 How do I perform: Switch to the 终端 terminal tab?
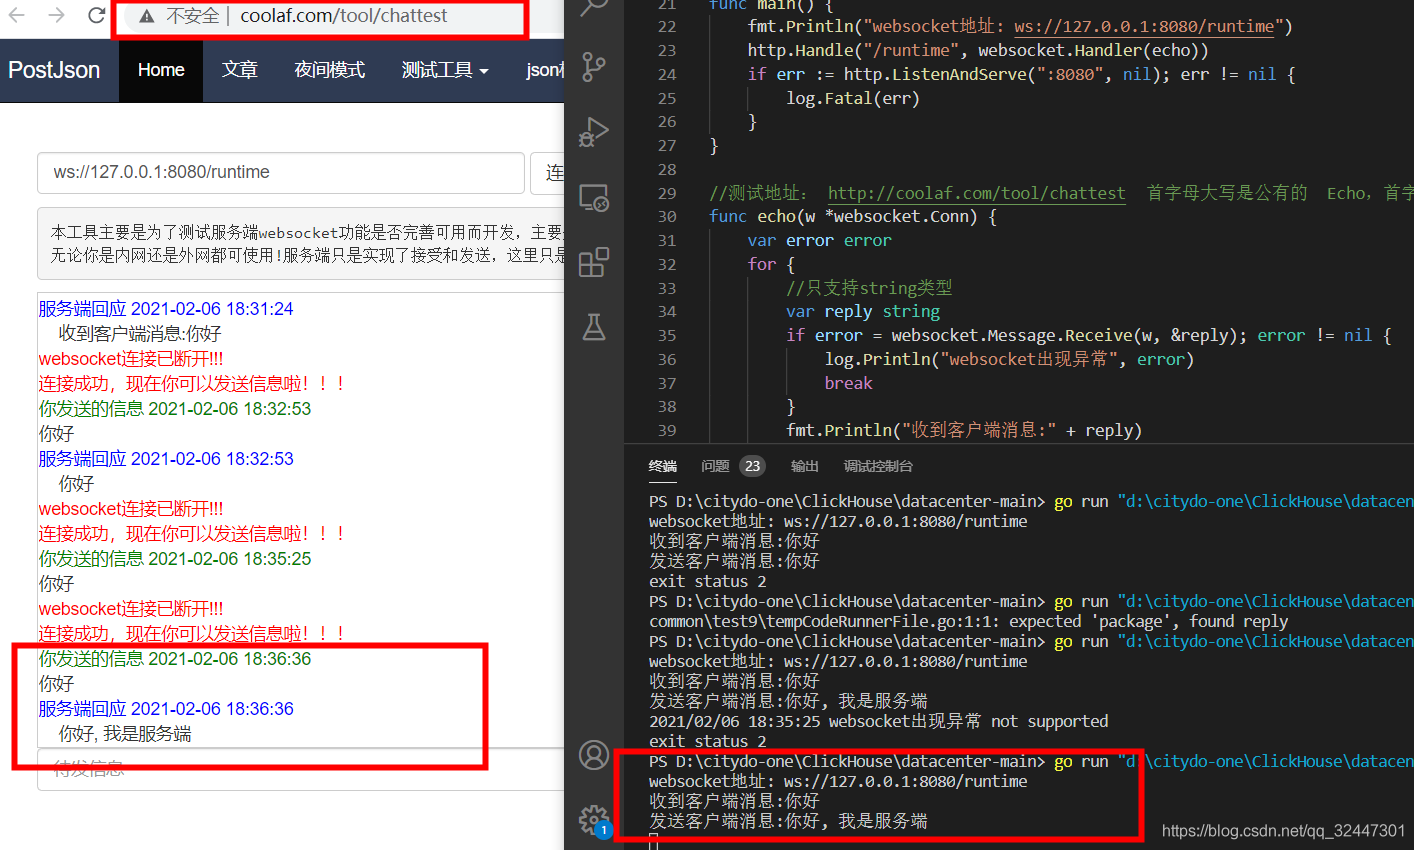click(662, 466)
